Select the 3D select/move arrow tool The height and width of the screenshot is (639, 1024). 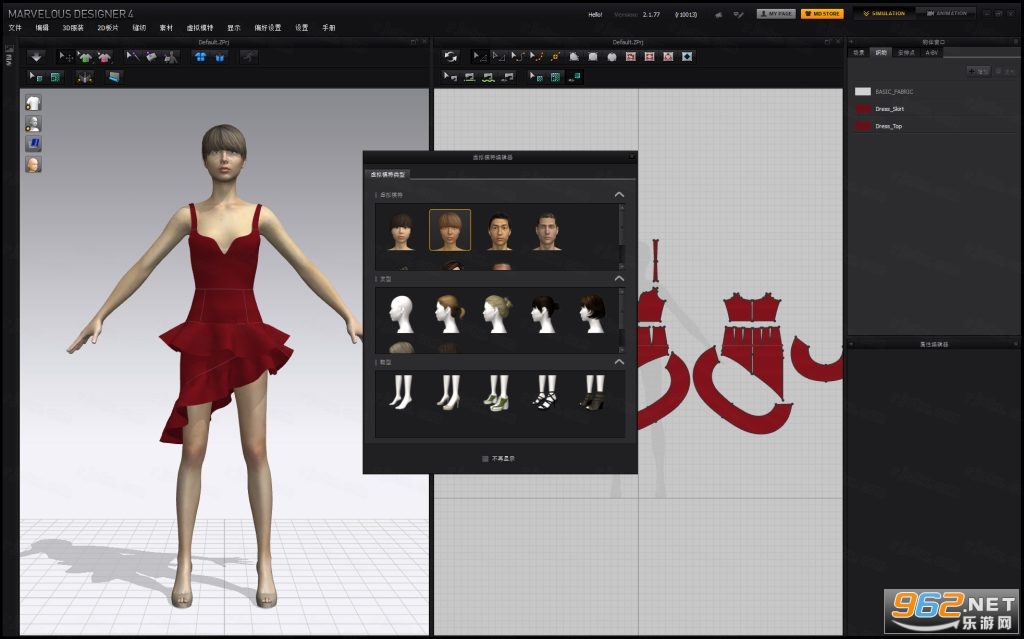pyautogui.click(x=66, y=57)
